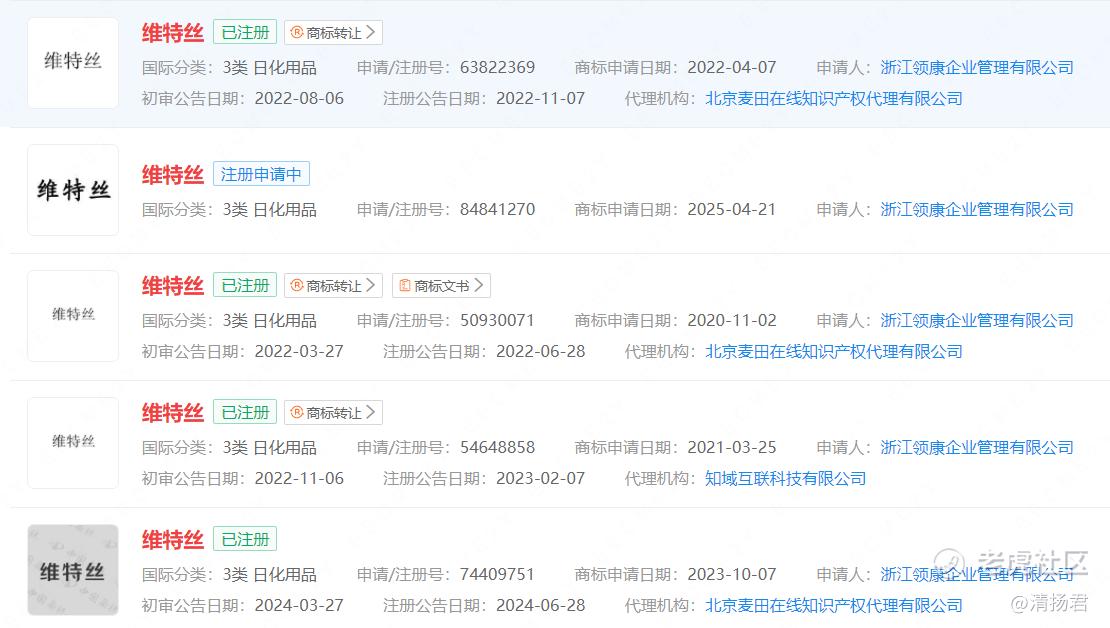1110x628 pixels.
Task: Open applicant 浙江领康企业管理有限公司 in the 63822369 row
Action: (x=977, y=68)
